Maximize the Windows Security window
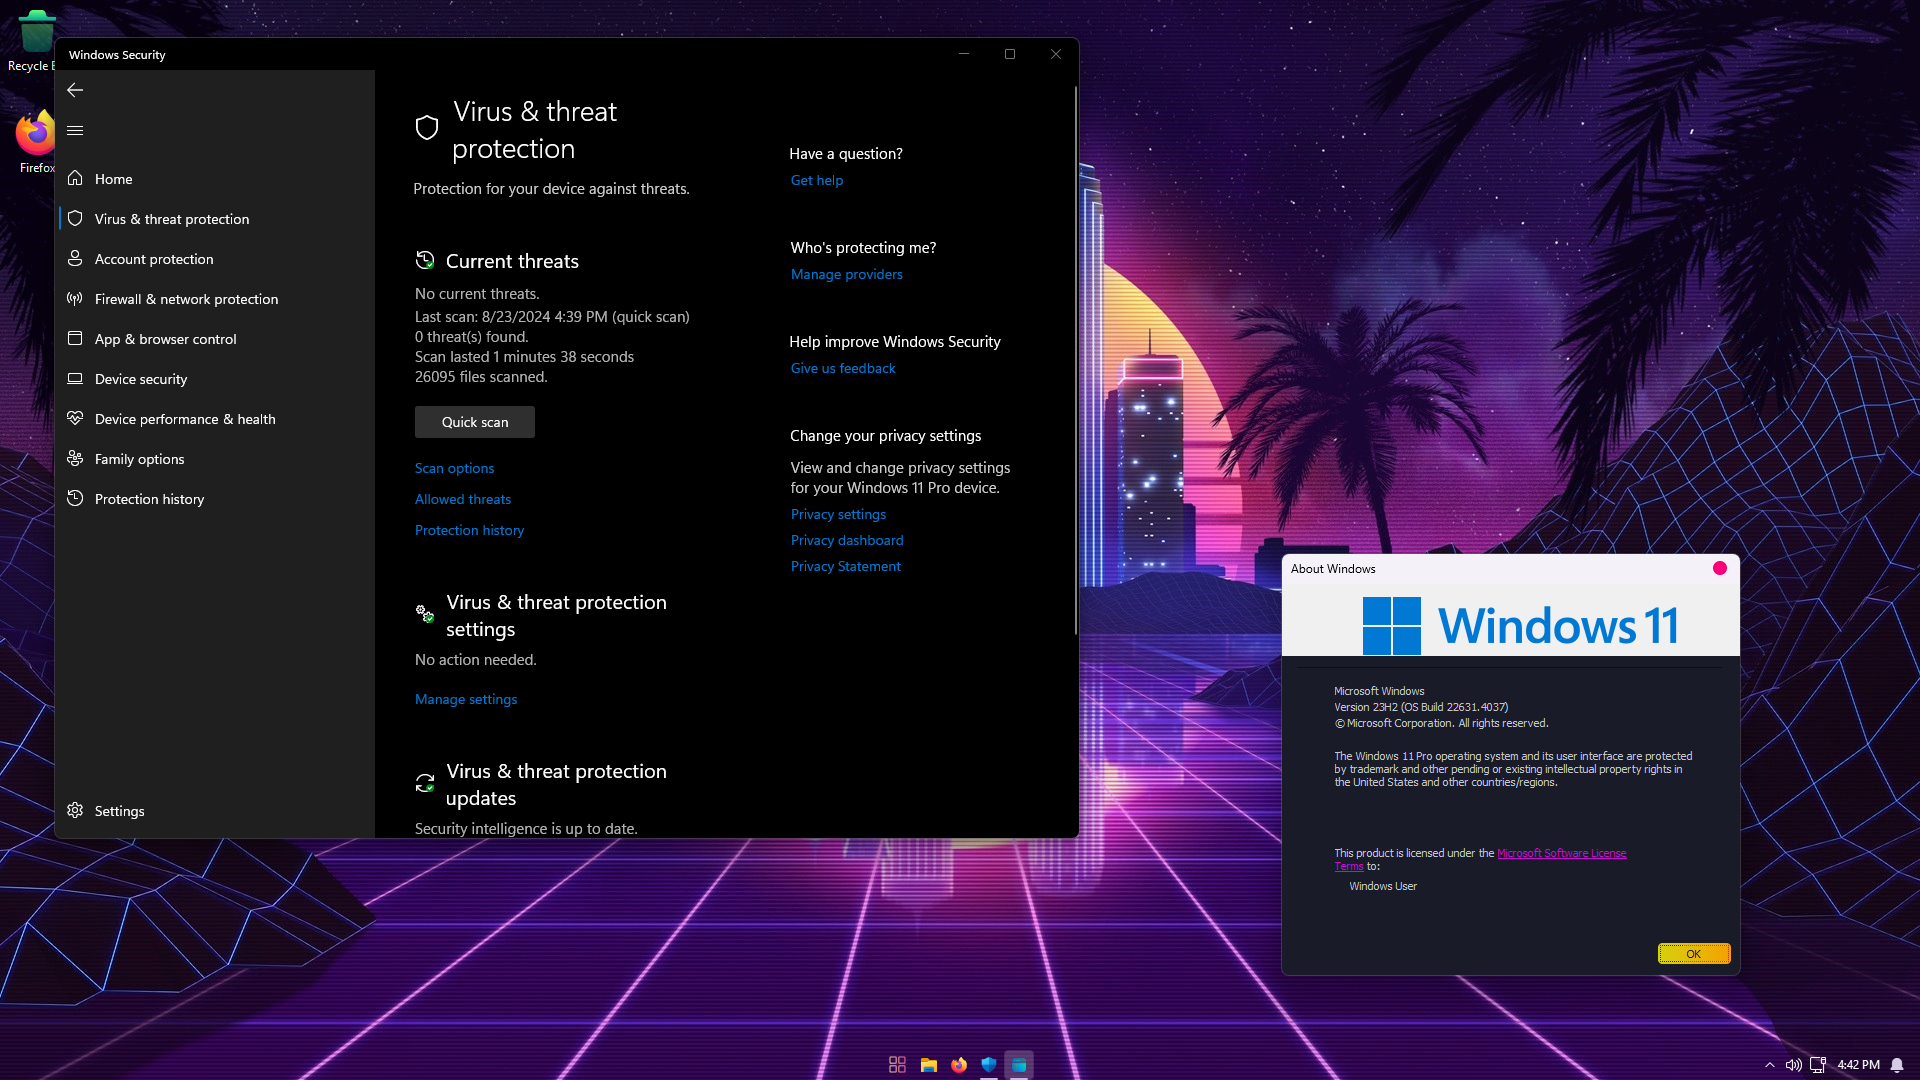 pos(1010,54)
